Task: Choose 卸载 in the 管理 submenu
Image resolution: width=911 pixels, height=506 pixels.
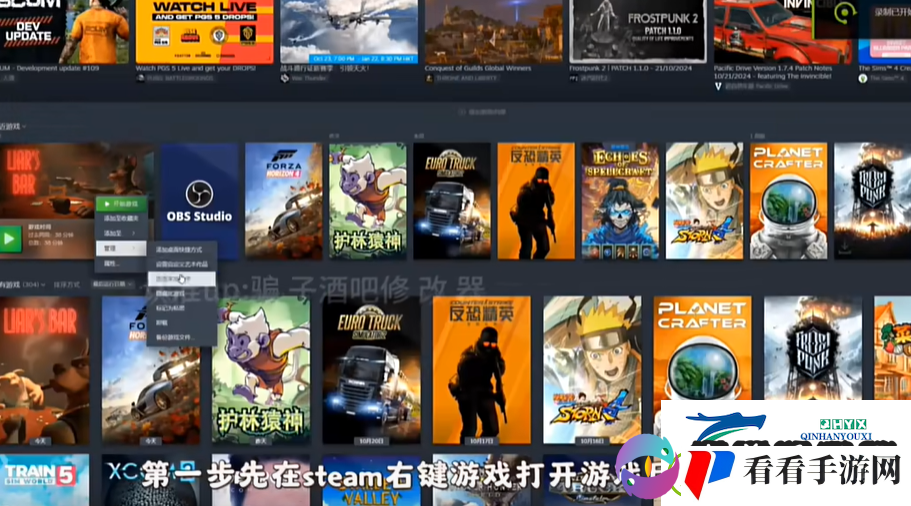Action: 181,322
